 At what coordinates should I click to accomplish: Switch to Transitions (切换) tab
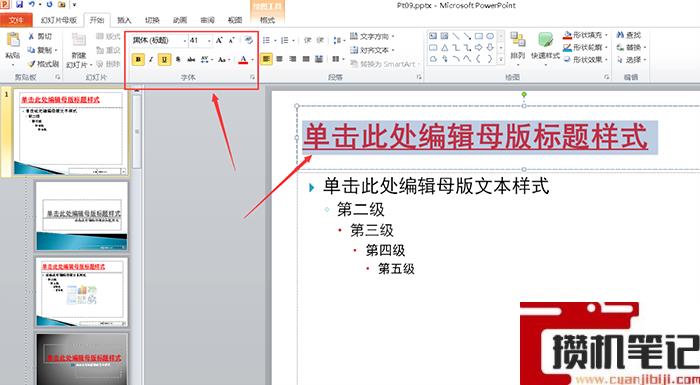click(x=152, y=20)
